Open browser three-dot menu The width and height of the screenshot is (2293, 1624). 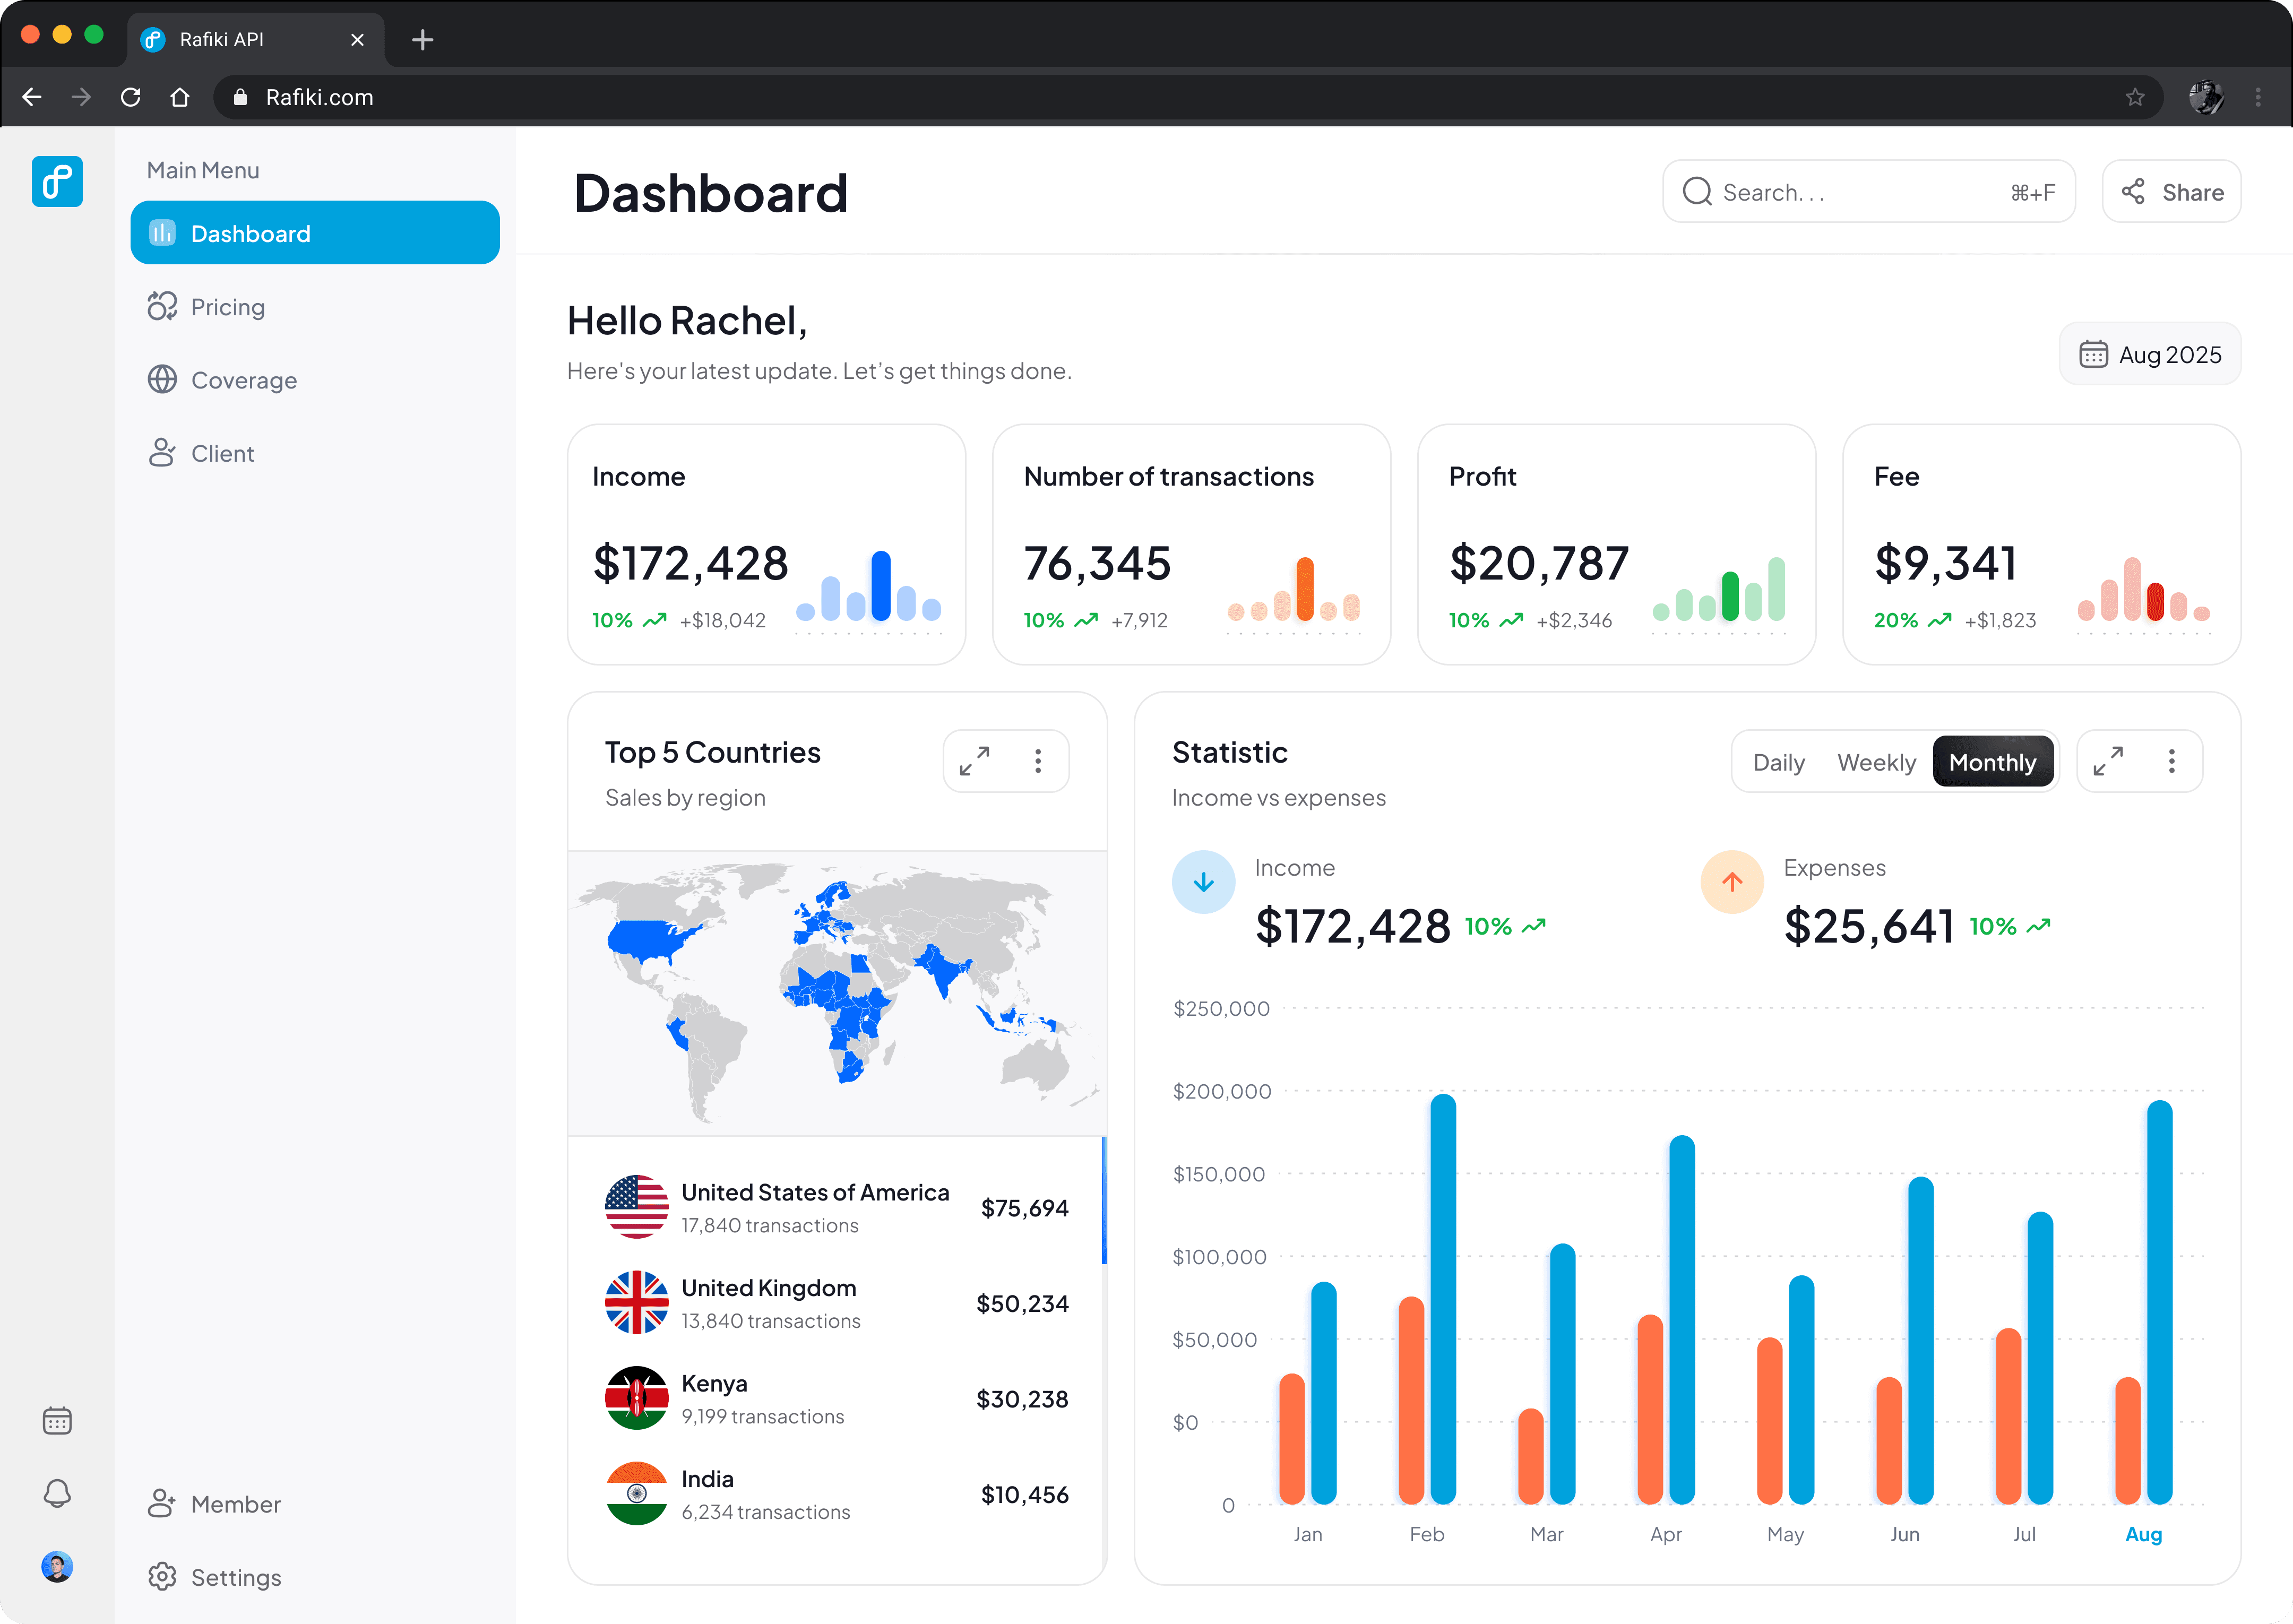pyautogui.click(x=2258, y=97)
